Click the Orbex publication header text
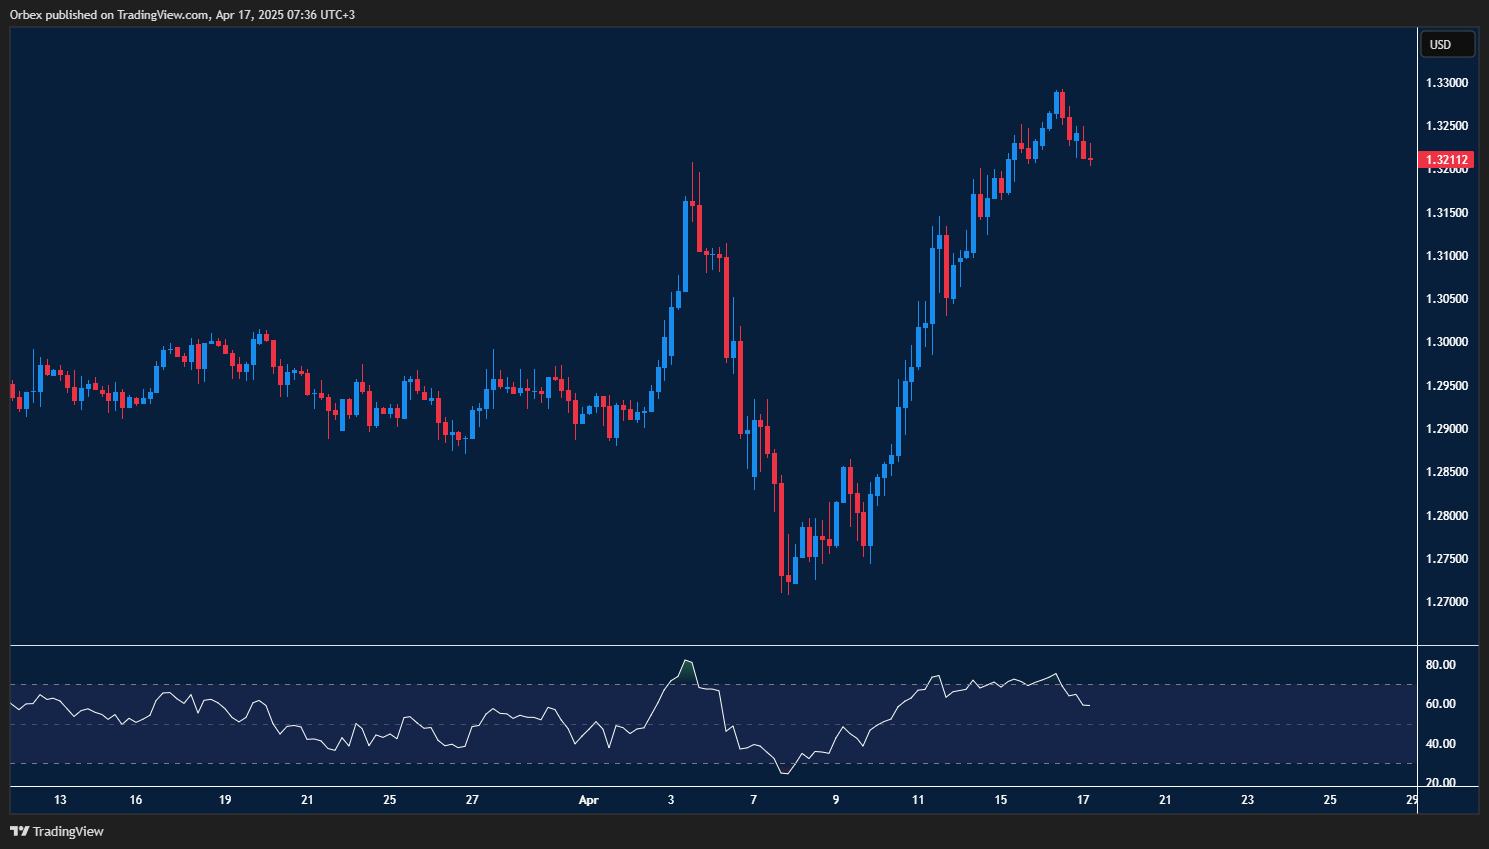This screenshot has width=1489, height=849. pyautogui.click(x=180, y=14)
